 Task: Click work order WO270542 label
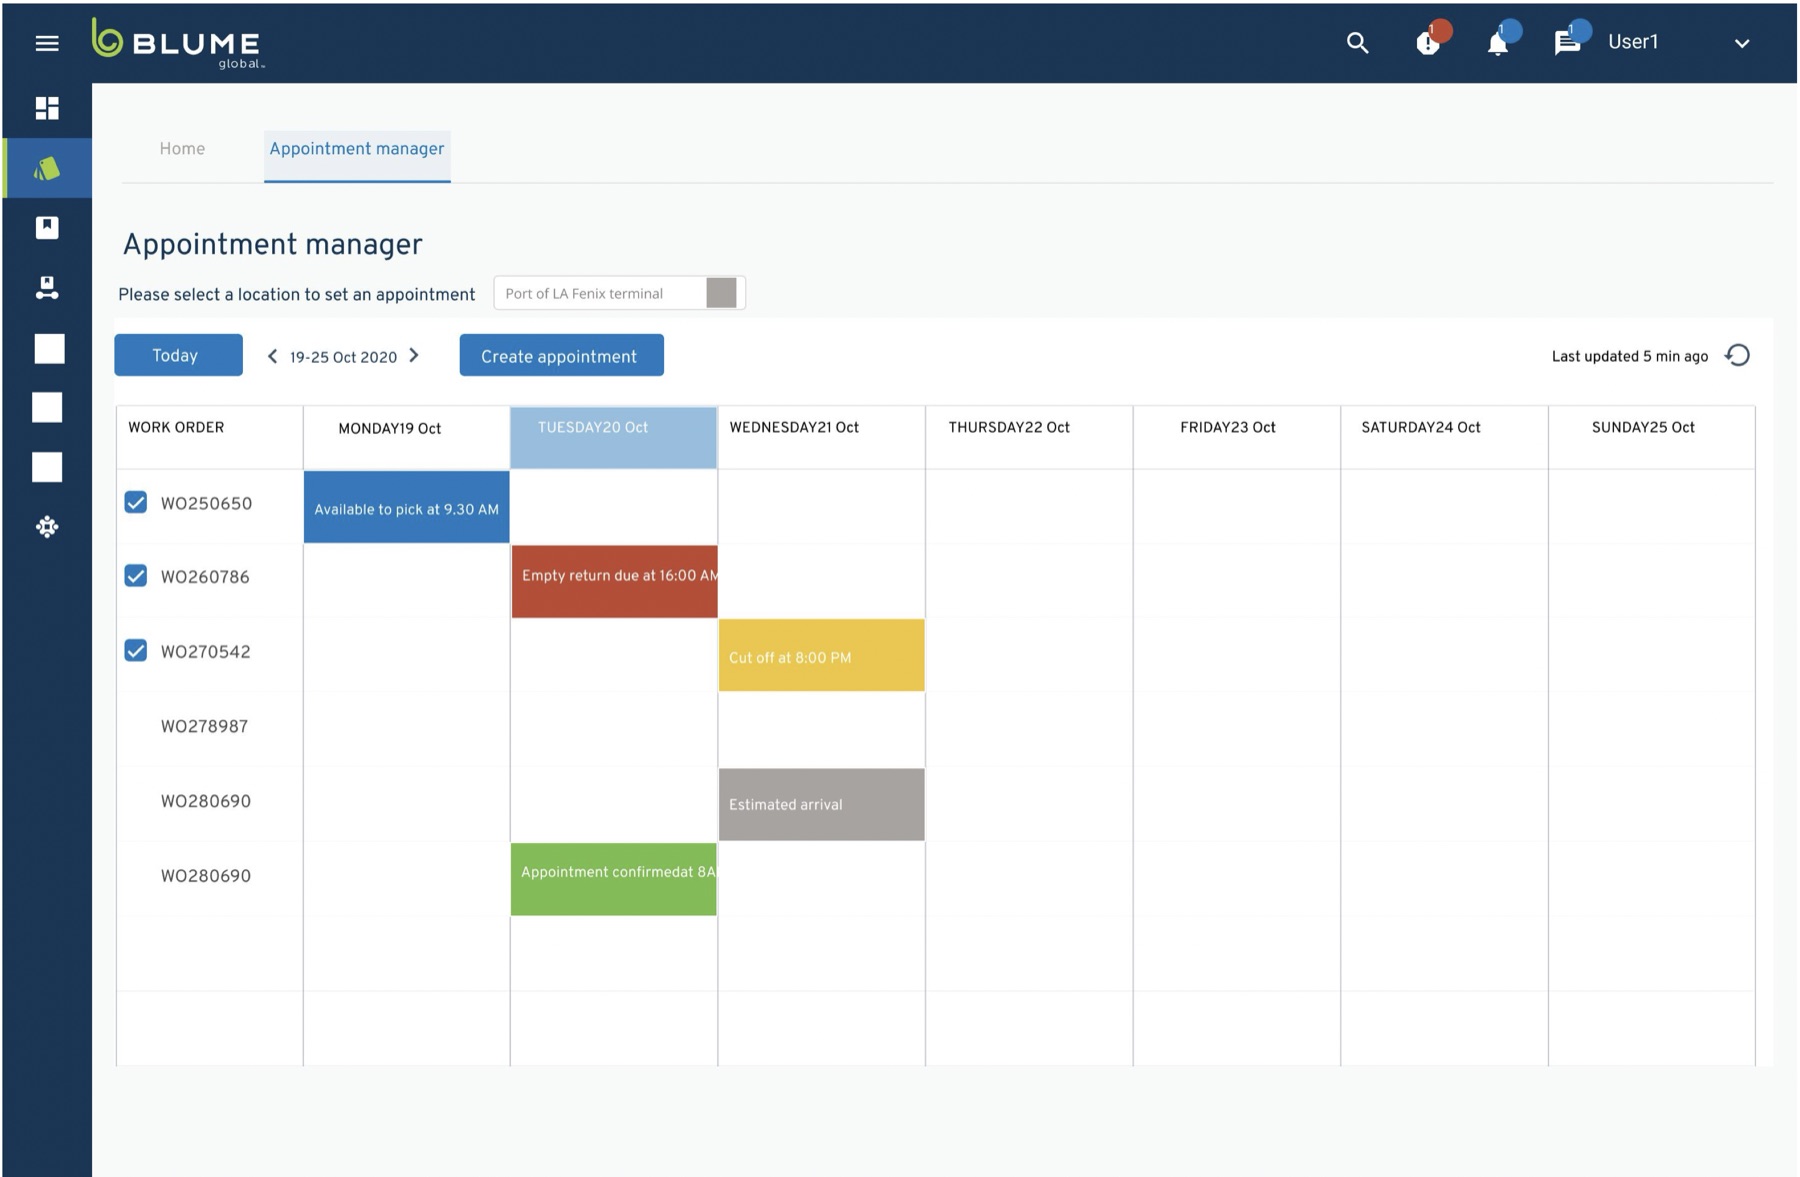coord(205,652)
